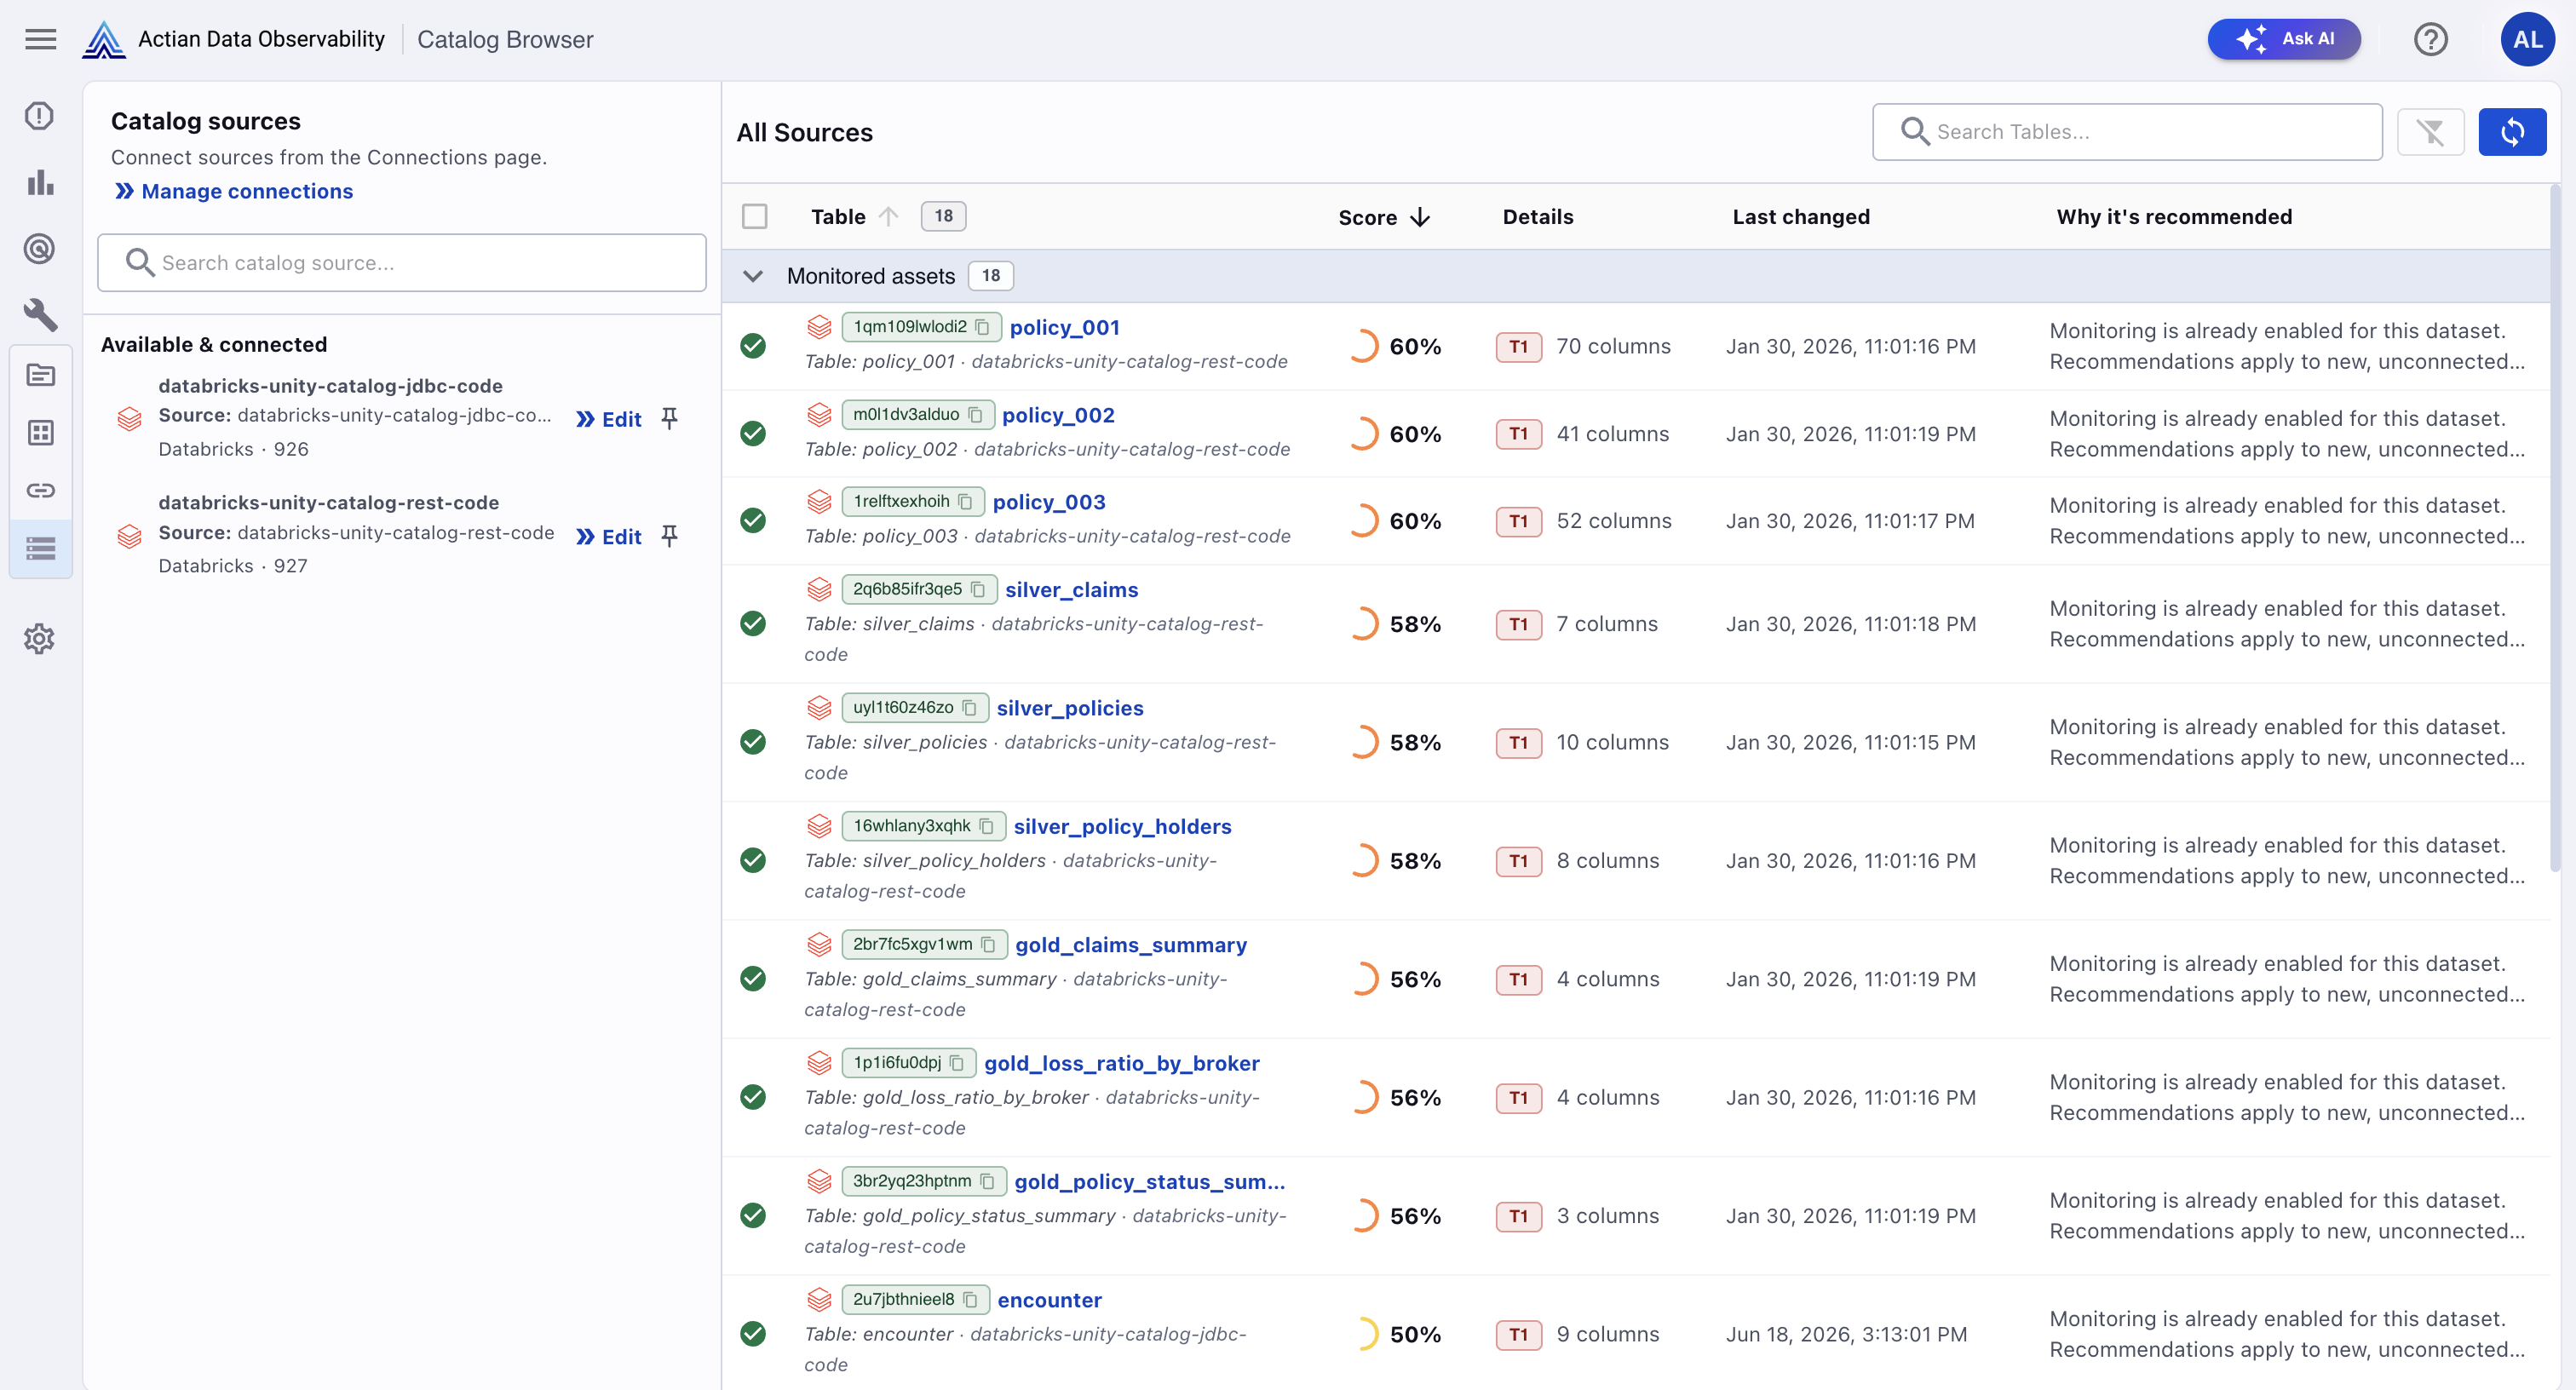Collapse the Monitored assets group
Viewport: 2576px width, 1390px height.
click(x=753, y=276)
